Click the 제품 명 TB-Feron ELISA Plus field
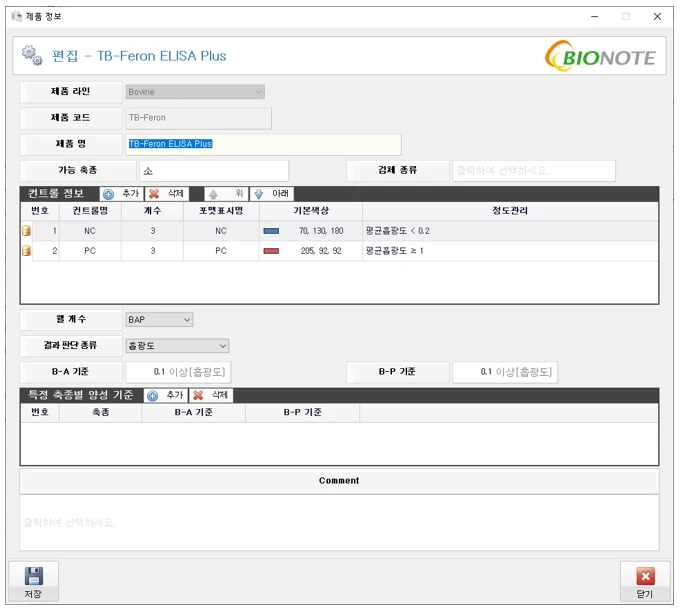The width and height of the screenshot is (681, 611). click(263, 144)
